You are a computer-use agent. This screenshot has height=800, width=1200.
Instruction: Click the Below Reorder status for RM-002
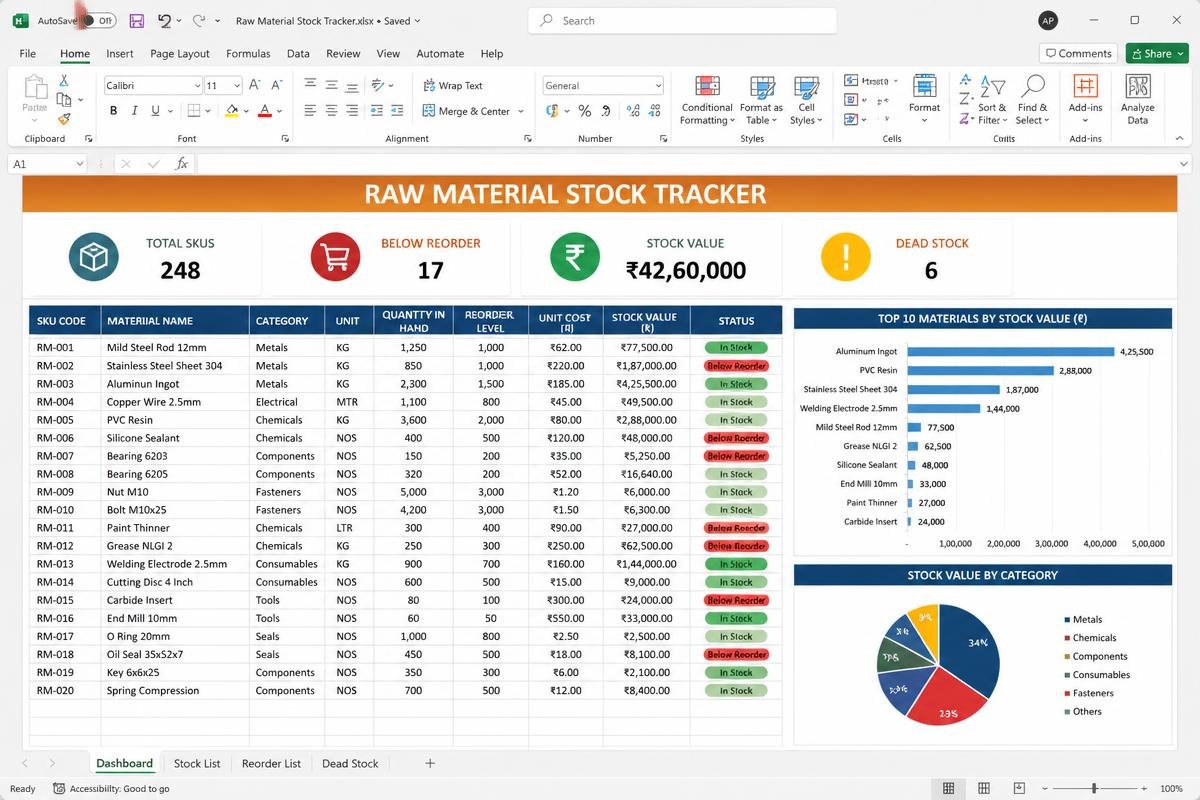pyautogui.click(x=736, y=366)
